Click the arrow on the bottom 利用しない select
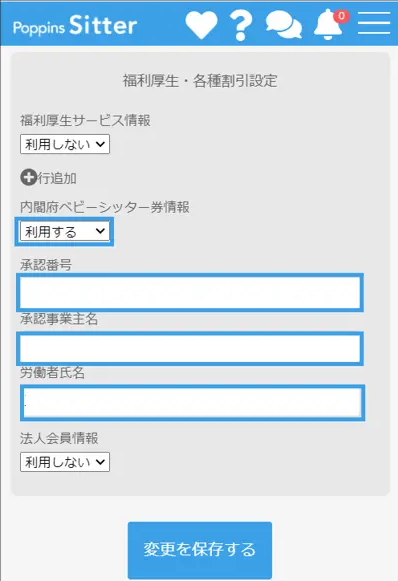398x581 pixels. [100, 462]
